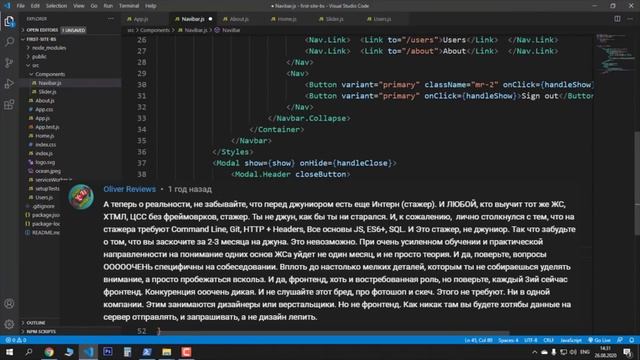This screenshot has height=360, width=640.
Task: Open Google Chrome from taskbar
Action: pos(49,352)
